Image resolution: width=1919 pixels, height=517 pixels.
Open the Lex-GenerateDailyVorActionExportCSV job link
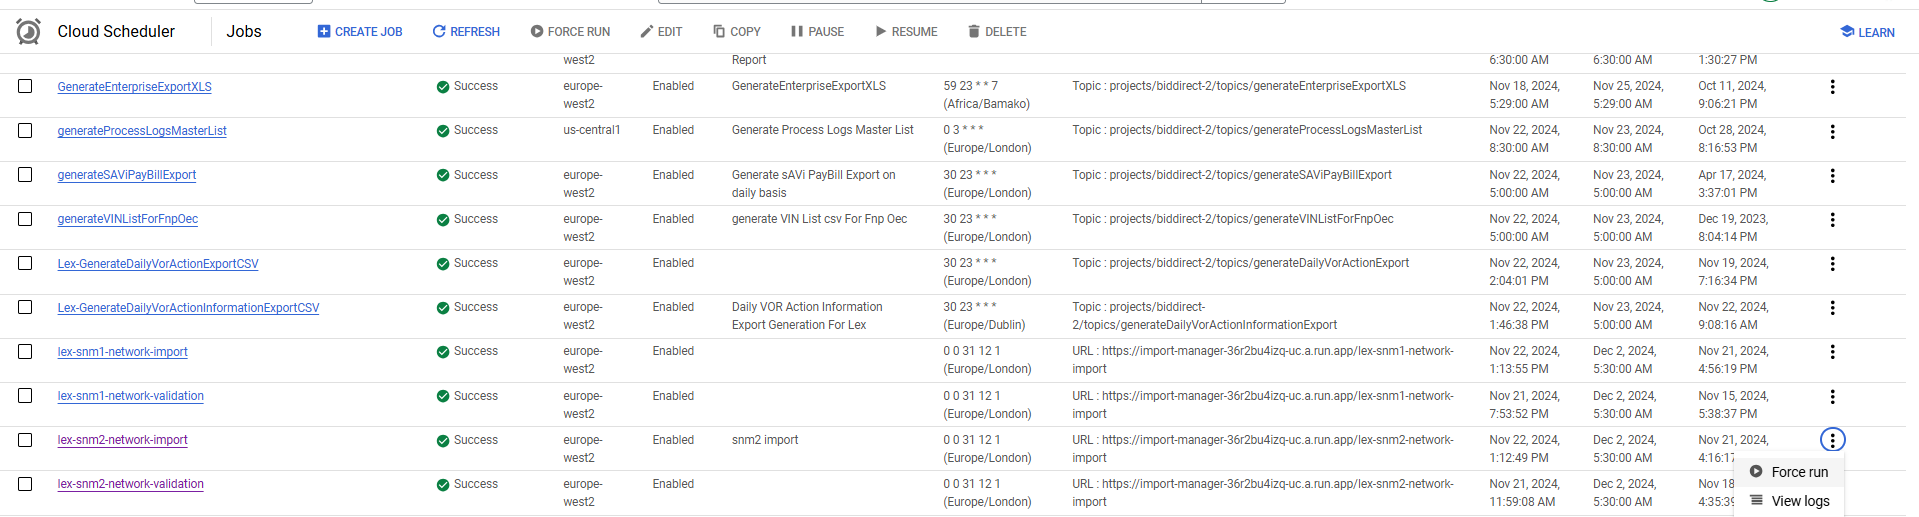click(x=158, y=264)
